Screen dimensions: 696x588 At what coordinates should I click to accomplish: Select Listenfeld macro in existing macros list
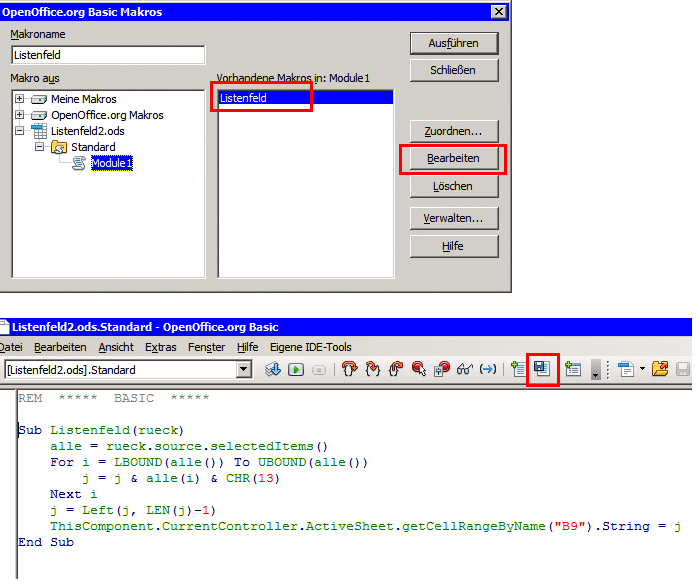click(305, 98)
